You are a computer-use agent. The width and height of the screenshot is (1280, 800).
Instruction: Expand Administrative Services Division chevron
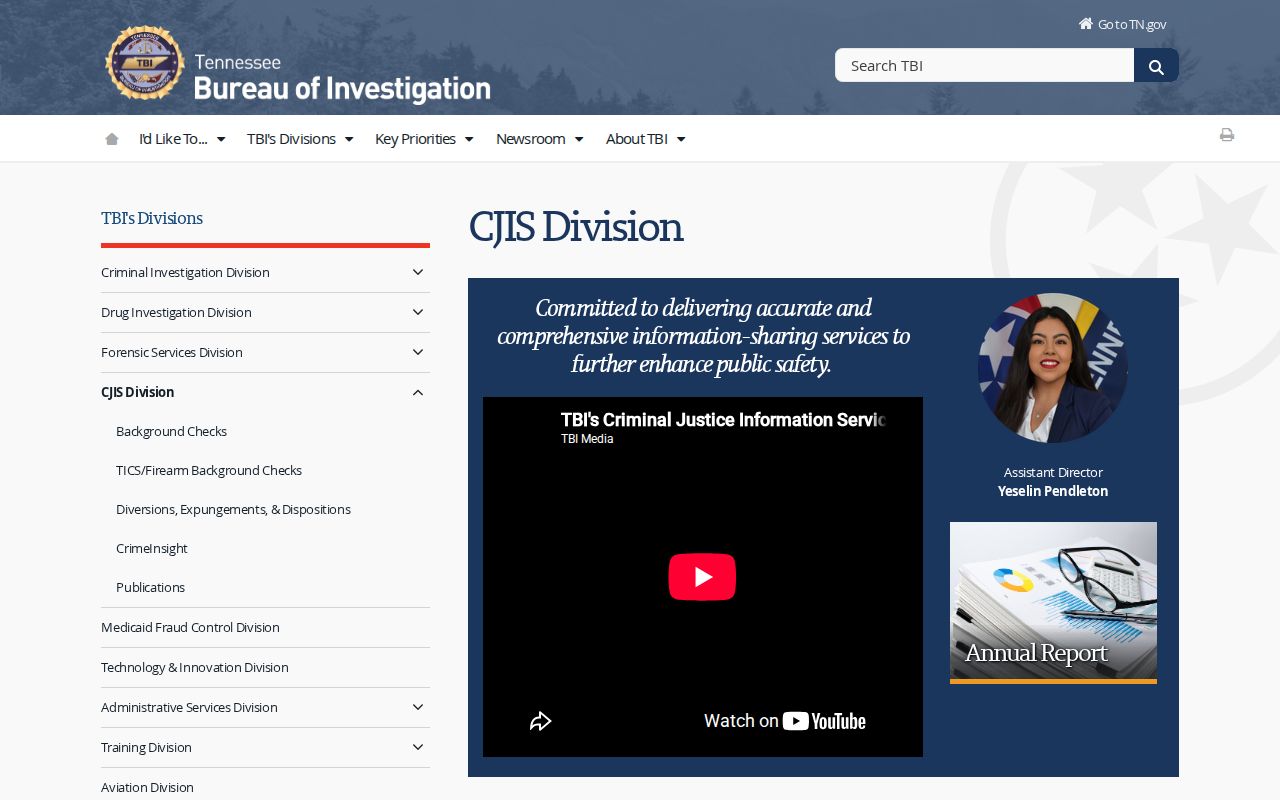point(418,707)
